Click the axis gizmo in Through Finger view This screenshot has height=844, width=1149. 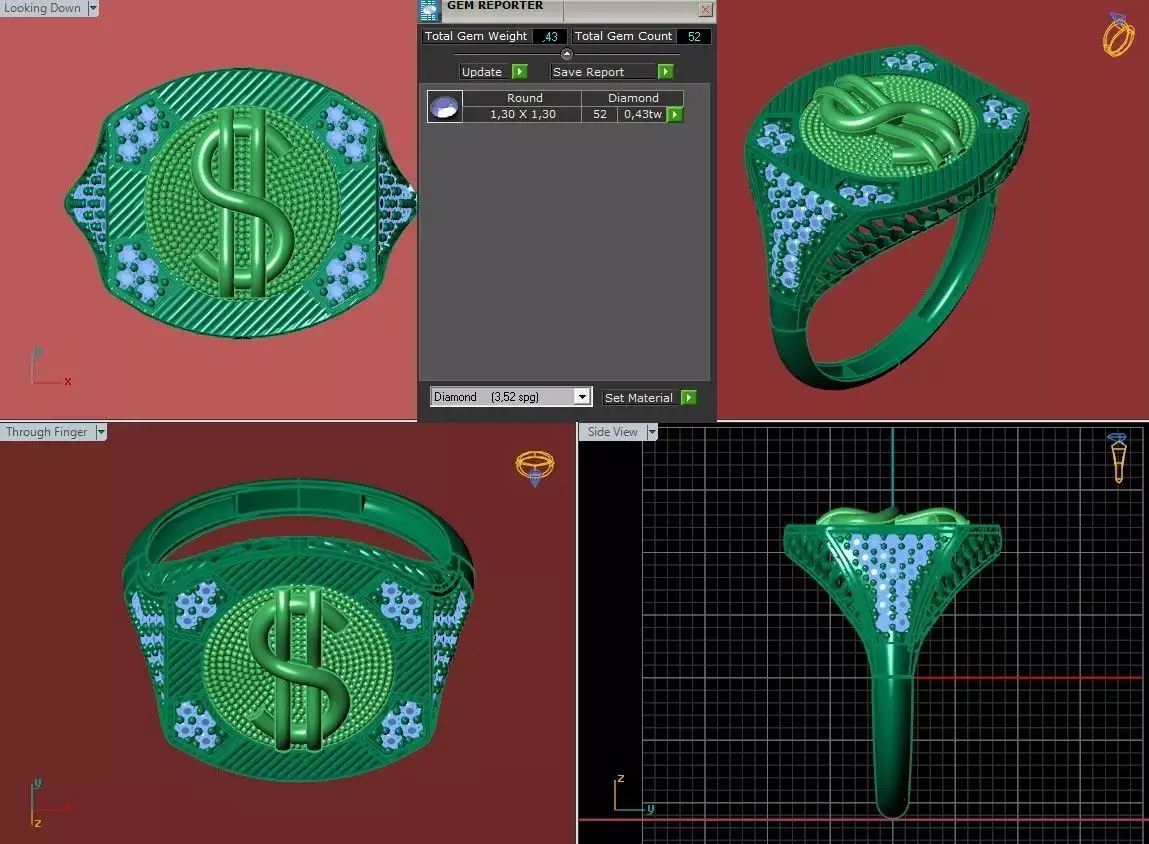tap(51, 803)
